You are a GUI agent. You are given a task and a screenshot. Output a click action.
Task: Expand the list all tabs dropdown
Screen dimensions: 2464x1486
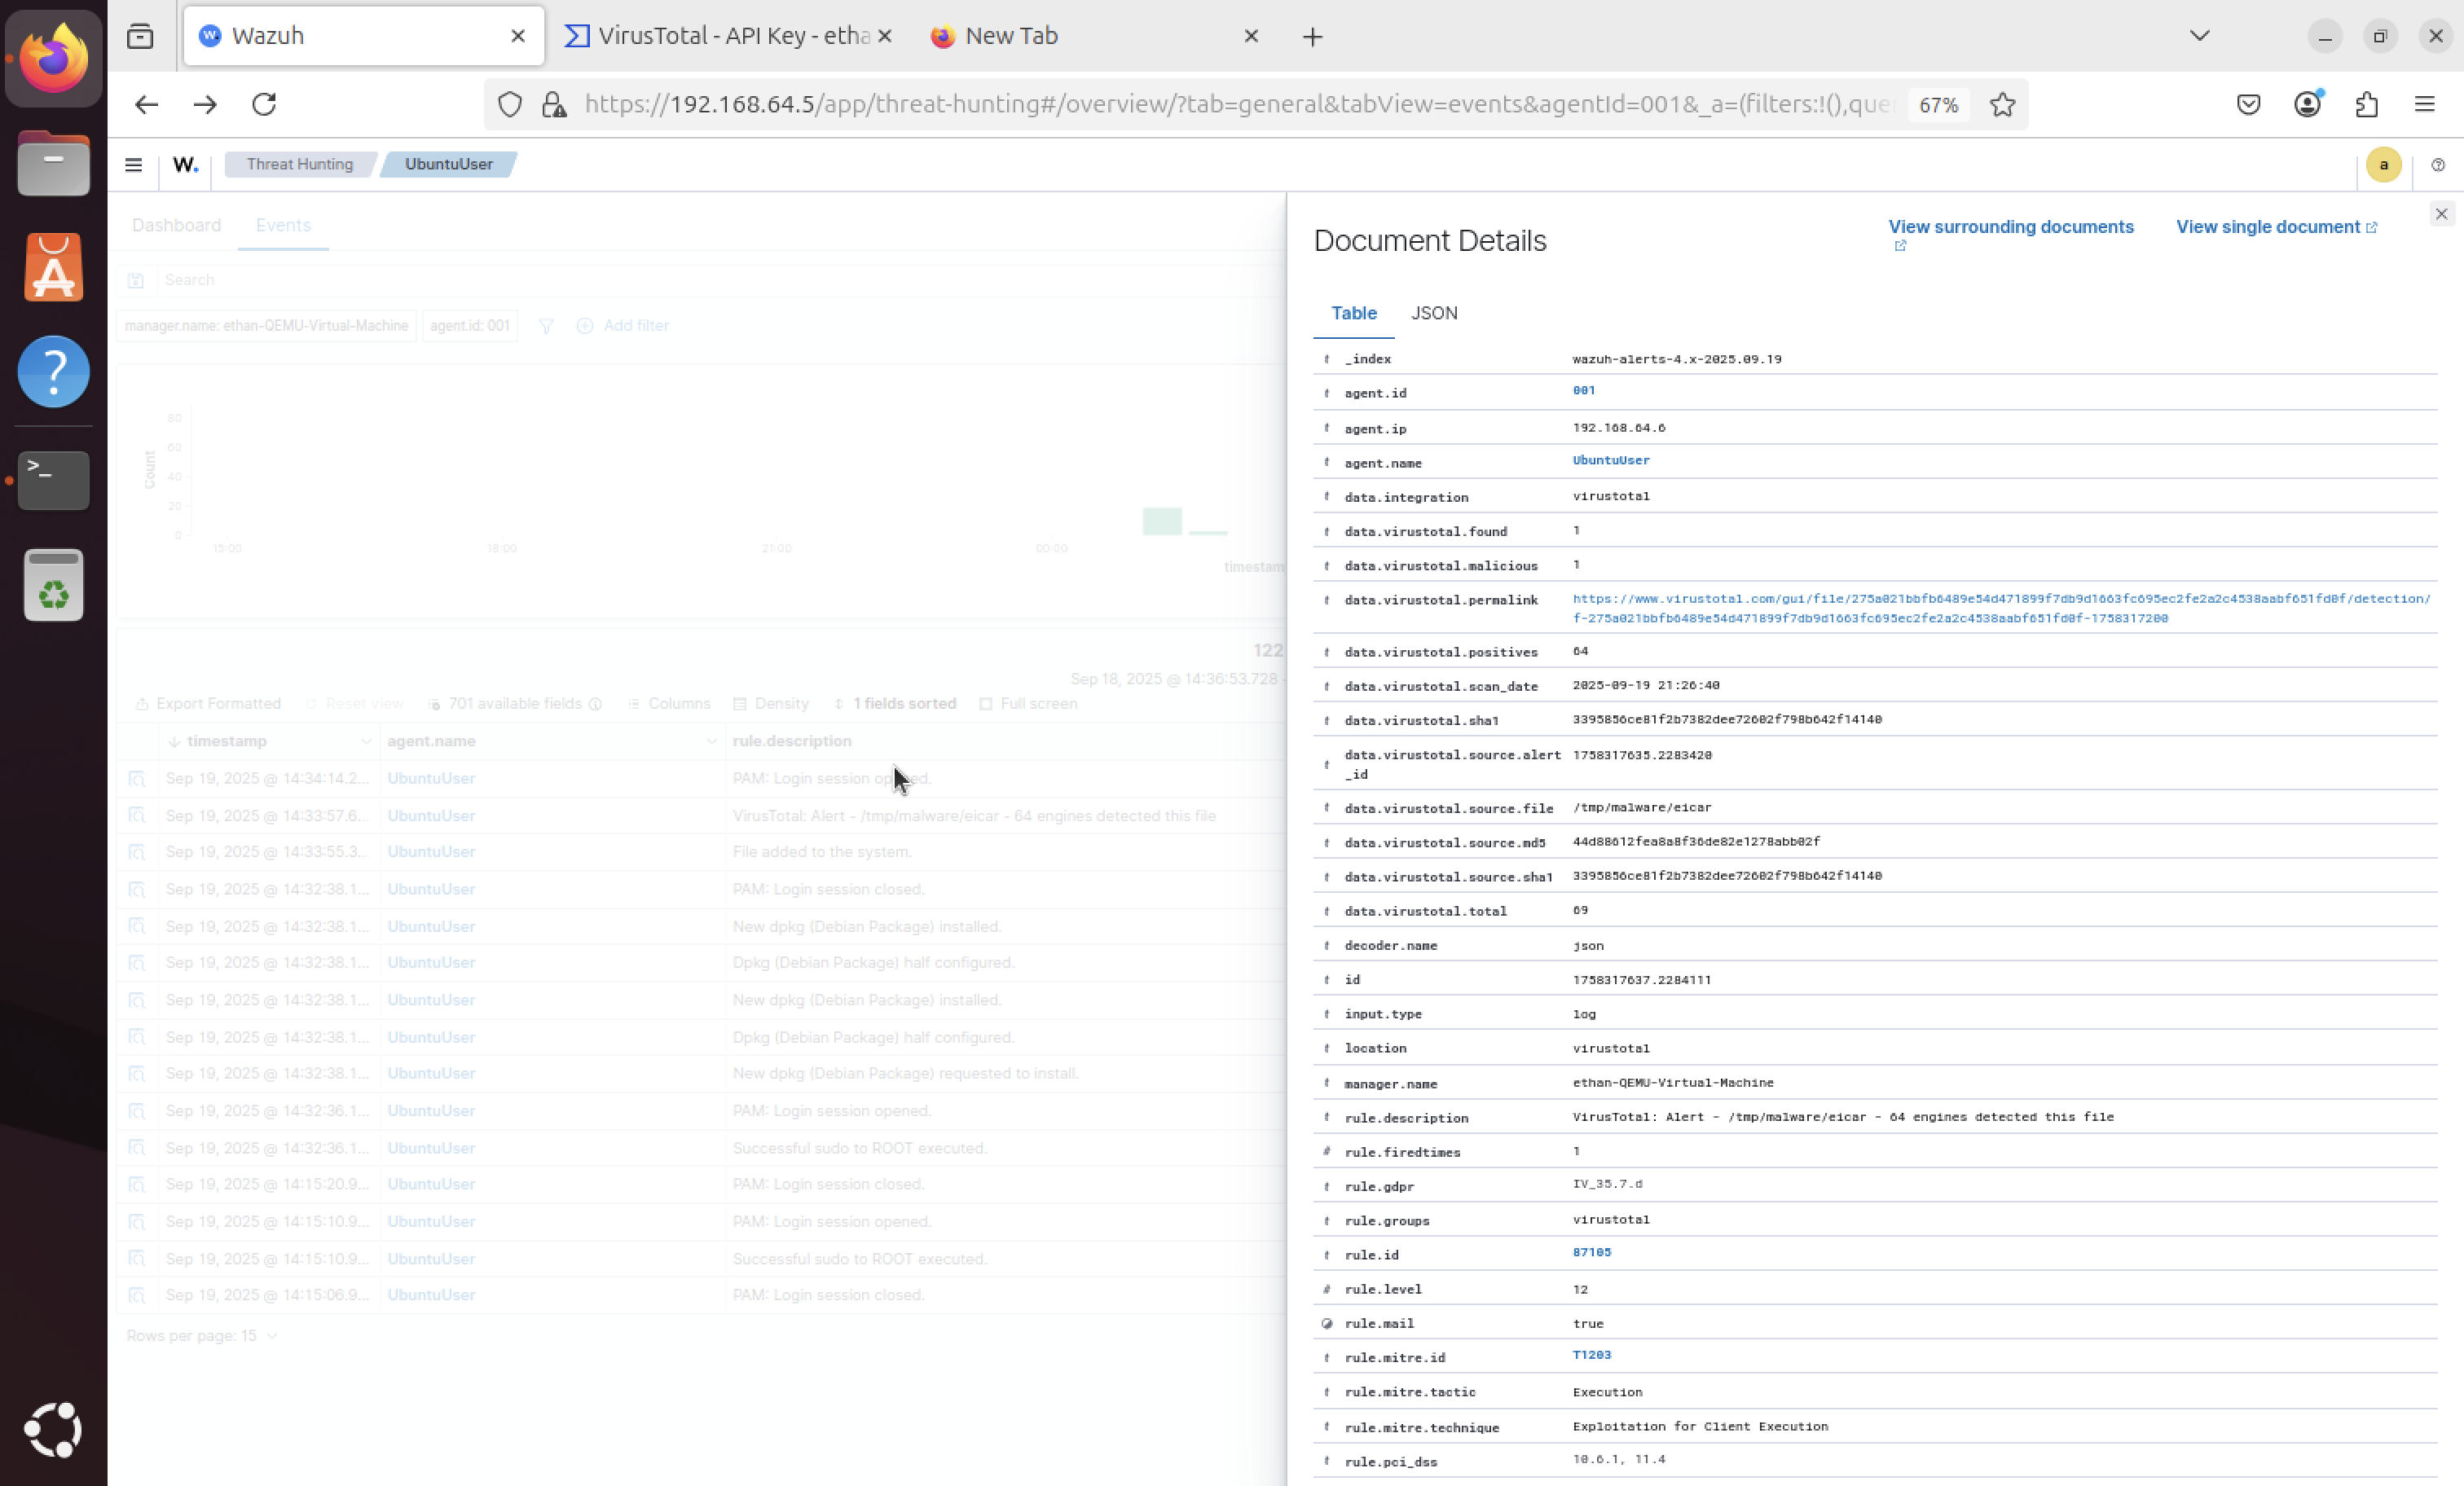(2199, 36)
